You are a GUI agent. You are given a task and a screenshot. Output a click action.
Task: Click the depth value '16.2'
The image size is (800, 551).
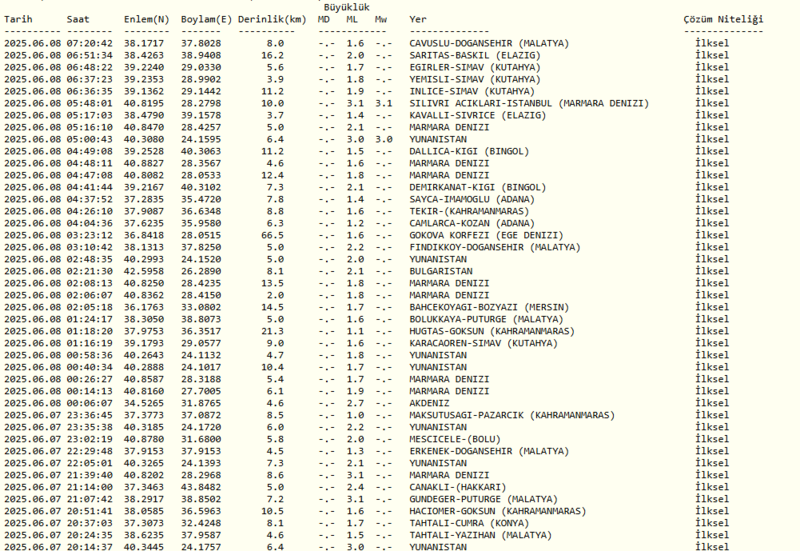click(x=272, y=55)
